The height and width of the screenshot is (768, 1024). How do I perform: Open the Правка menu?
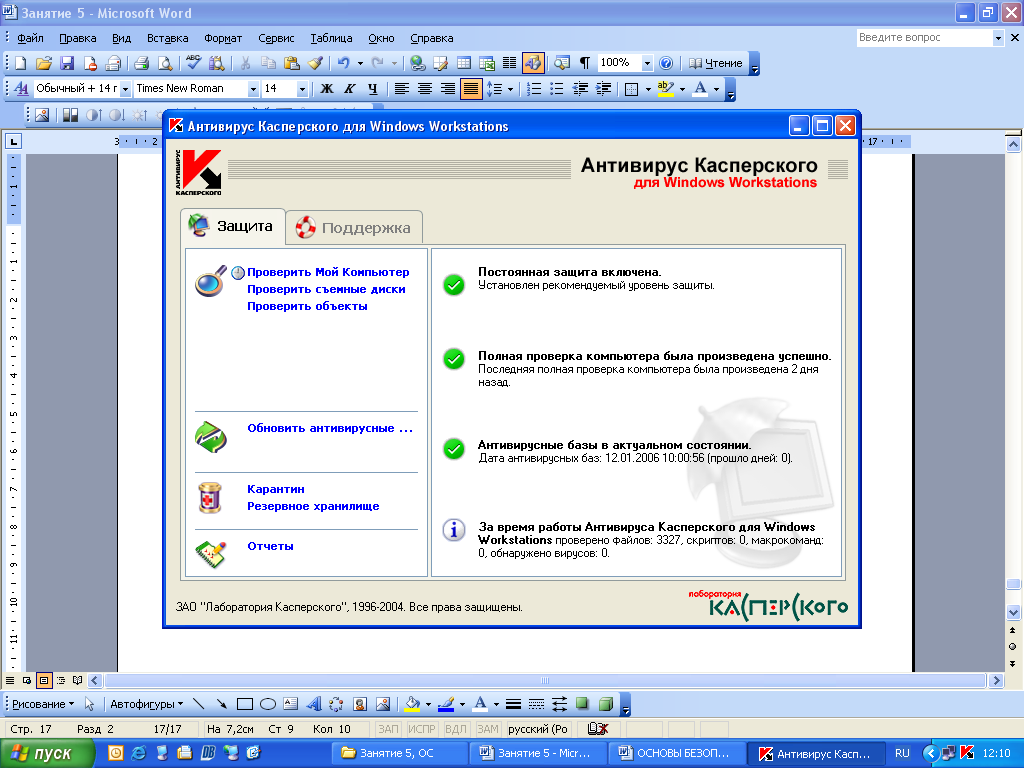[78, 38]
